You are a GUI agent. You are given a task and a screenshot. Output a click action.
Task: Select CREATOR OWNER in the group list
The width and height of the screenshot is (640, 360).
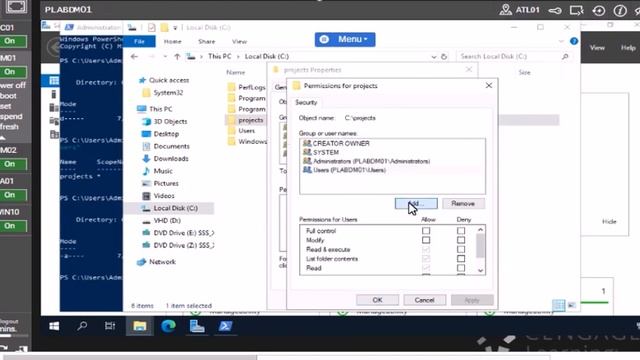point(336,143)
